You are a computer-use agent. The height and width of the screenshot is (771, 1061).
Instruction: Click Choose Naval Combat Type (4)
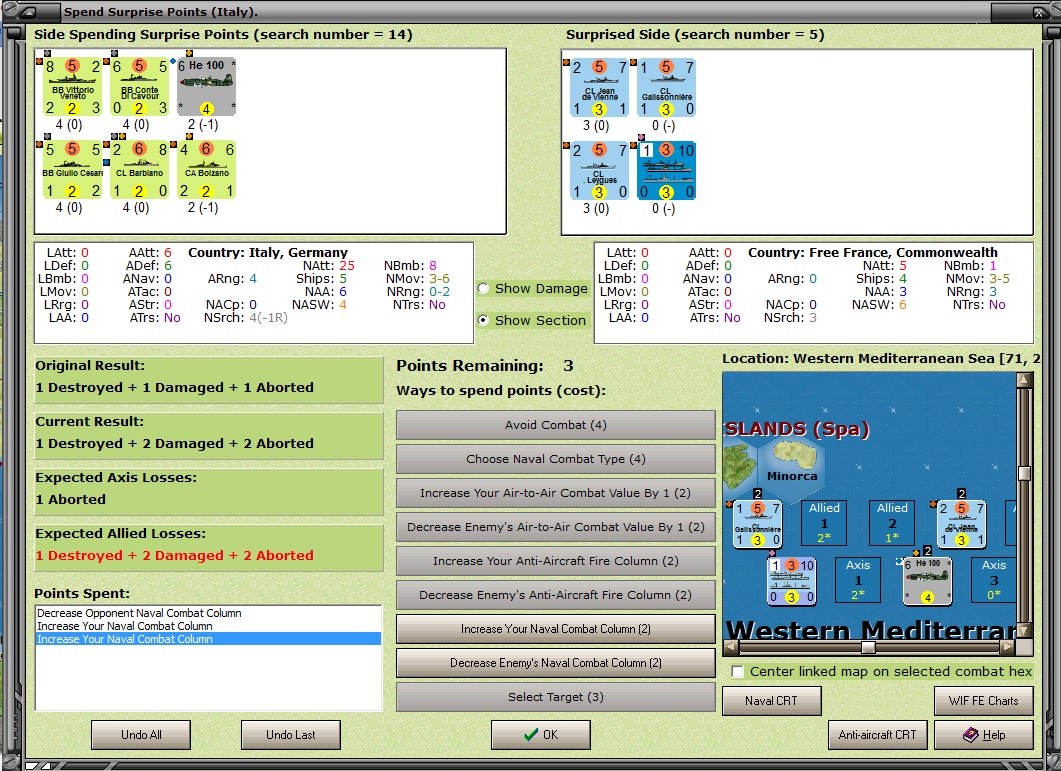(x=556, y=459)
